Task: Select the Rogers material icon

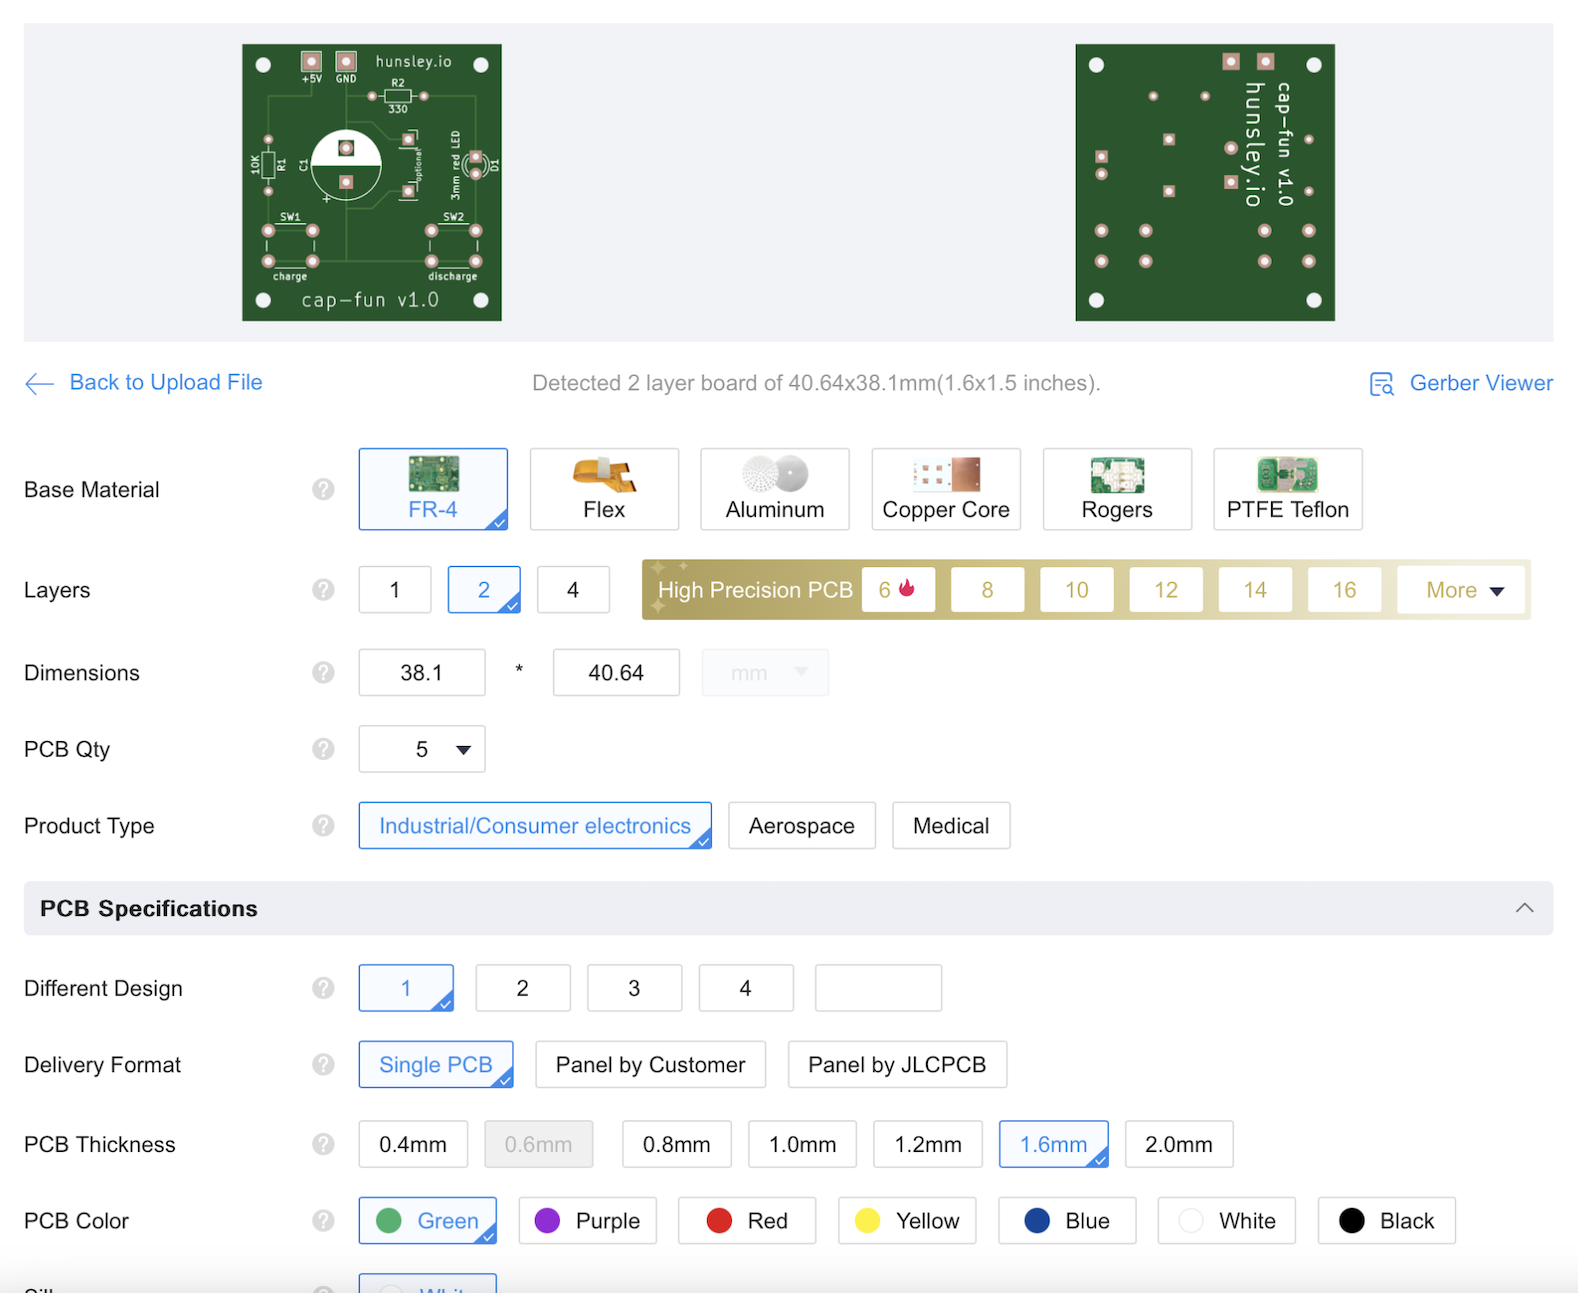Action: click(x=1117, y=475)
